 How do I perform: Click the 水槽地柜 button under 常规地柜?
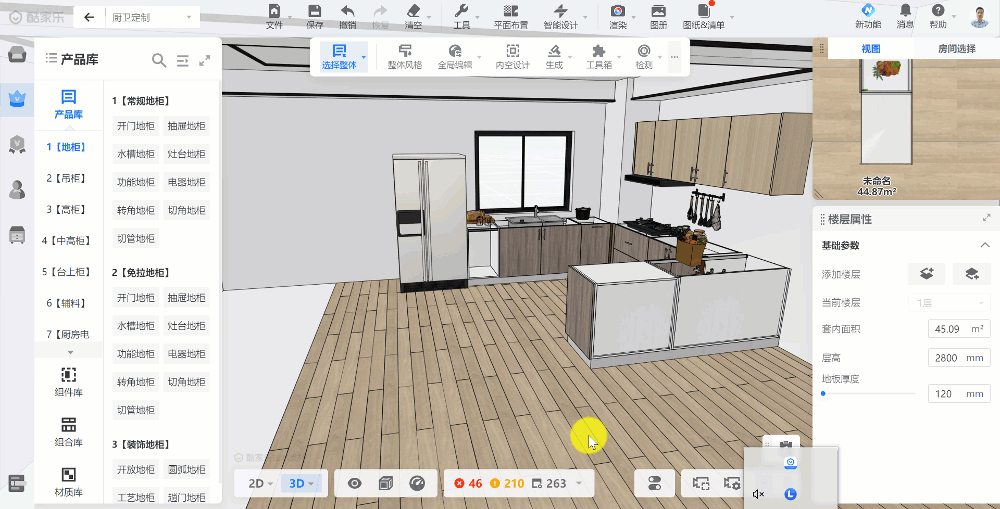click(x=135, y=155)
